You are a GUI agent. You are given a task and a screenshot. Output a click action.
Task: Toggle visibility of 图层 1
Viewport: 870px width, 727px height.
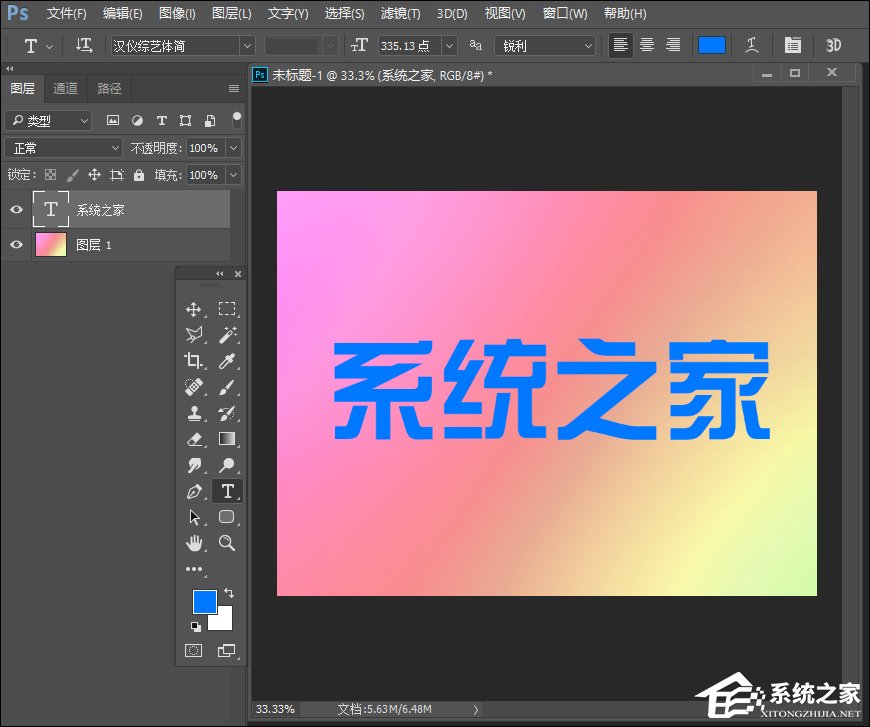(16, 244)
